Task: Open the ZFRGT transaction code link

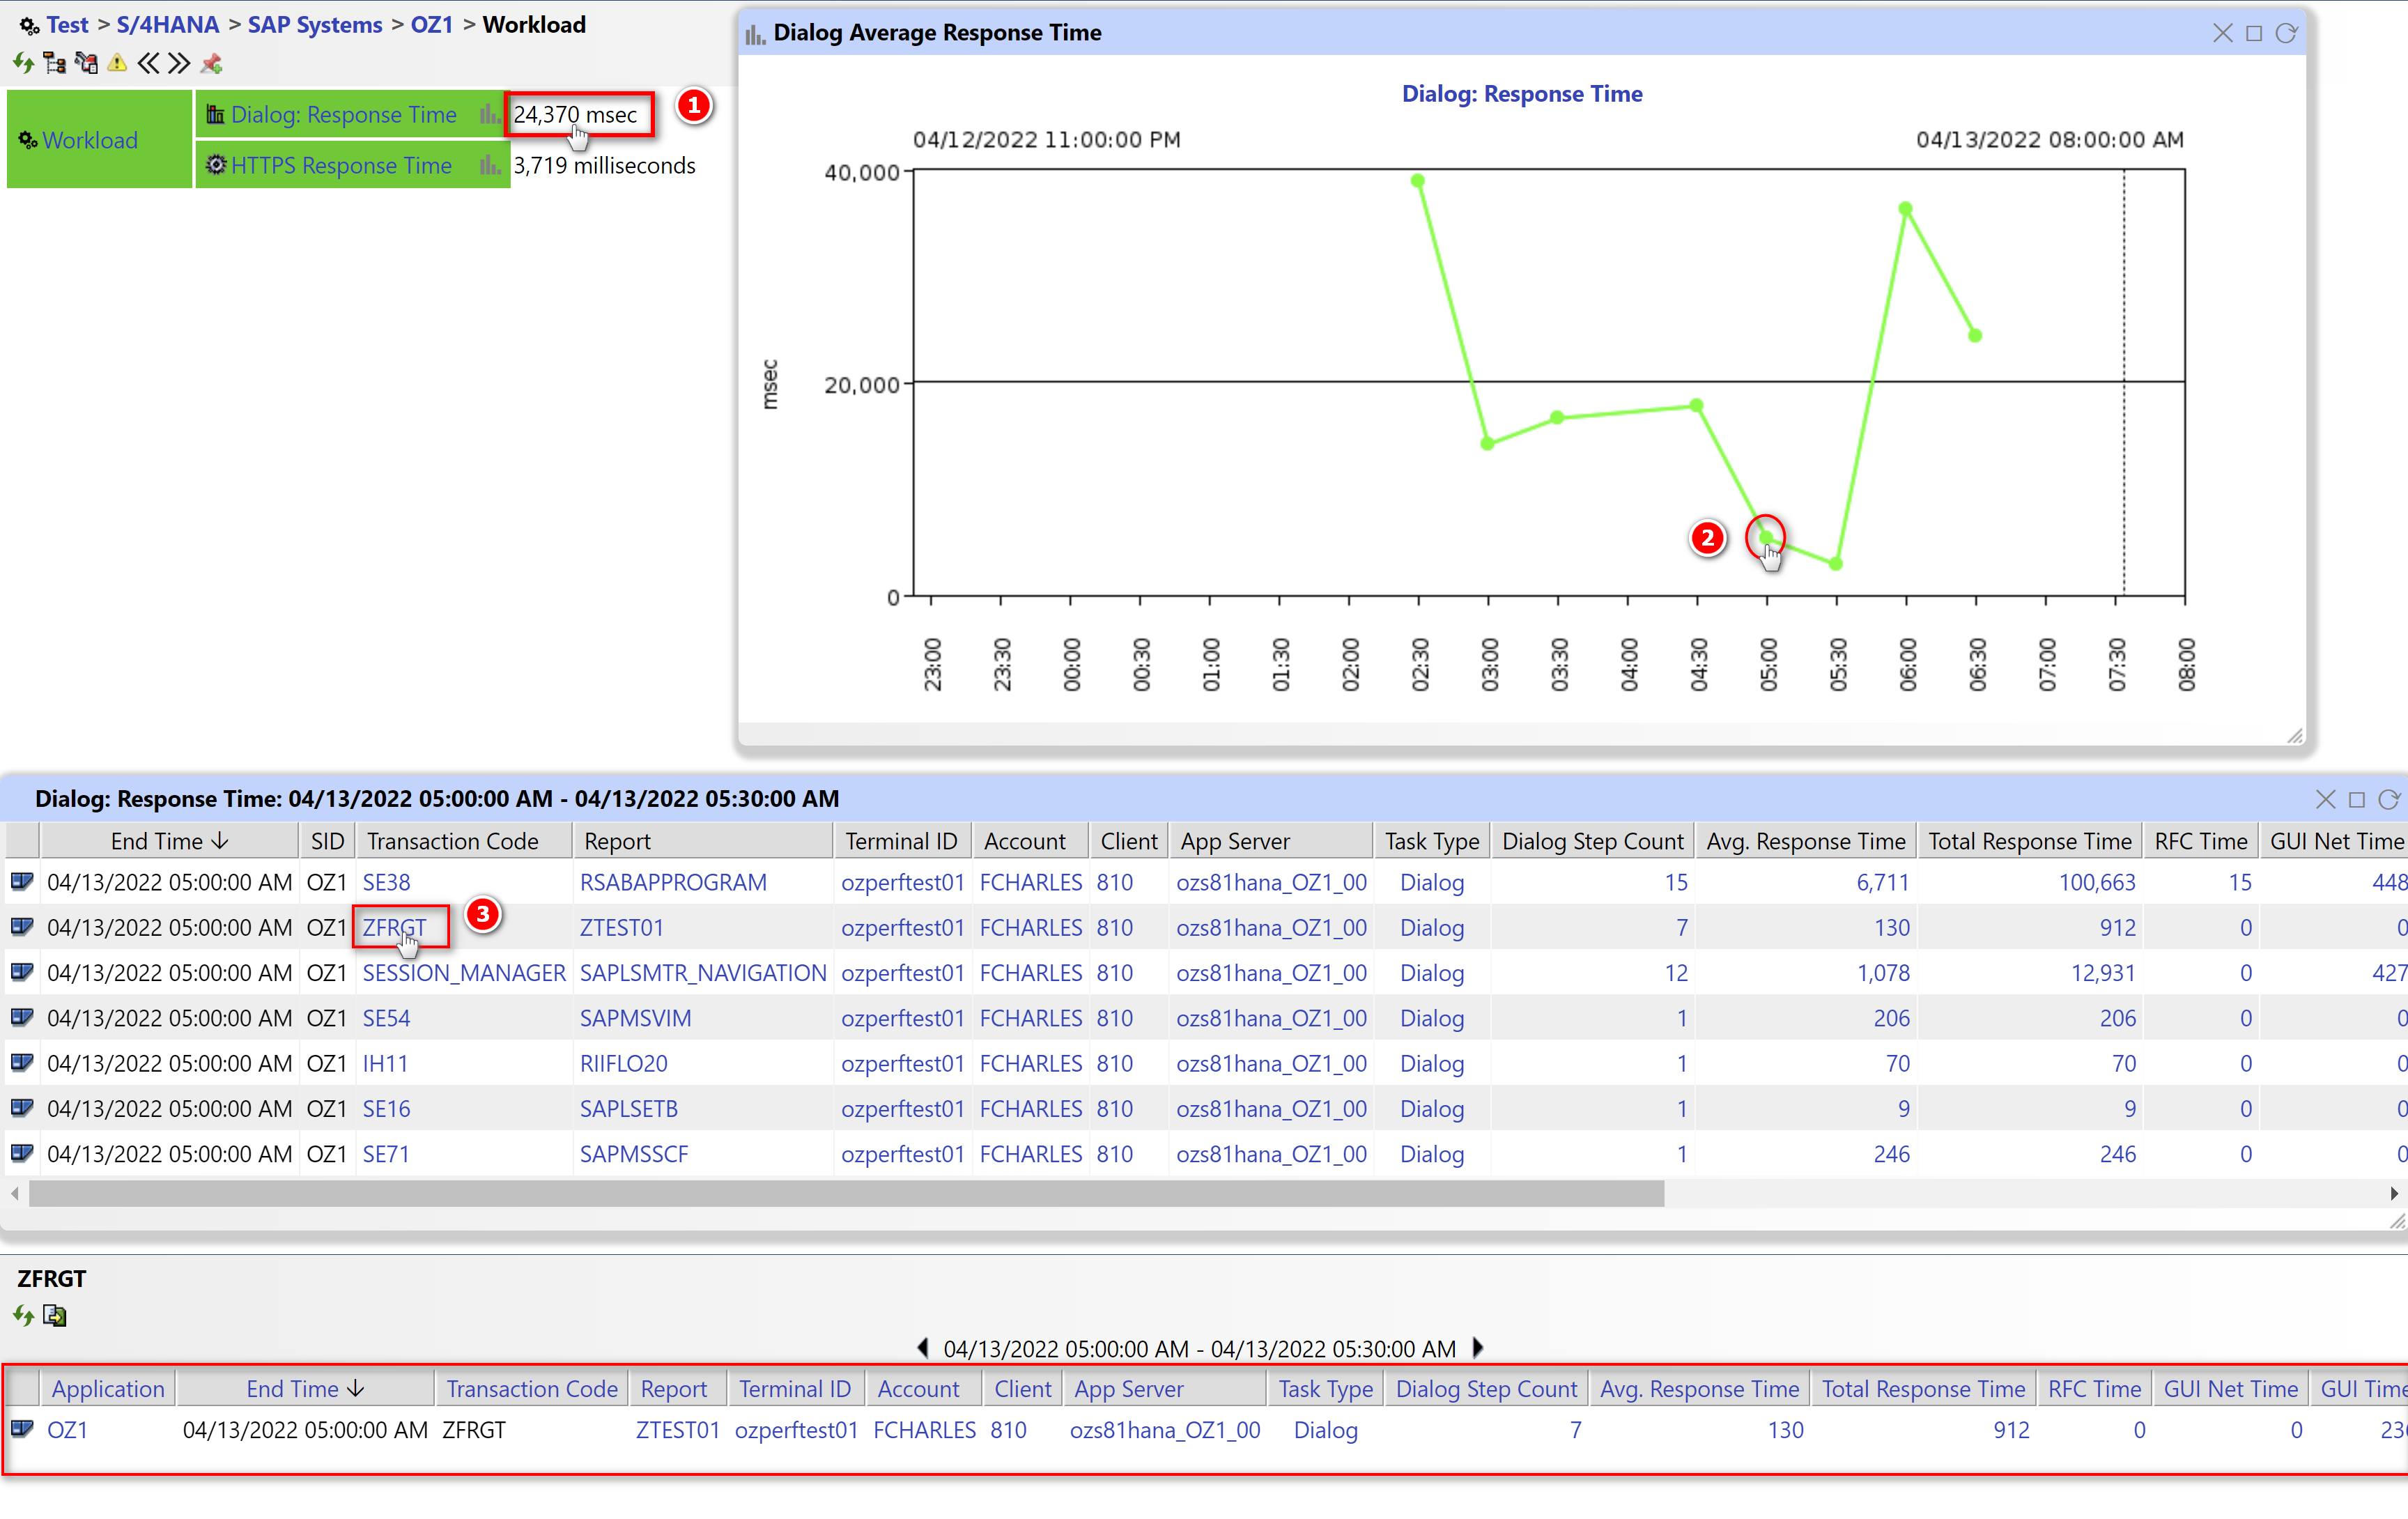Action: (x=394, y=927)
